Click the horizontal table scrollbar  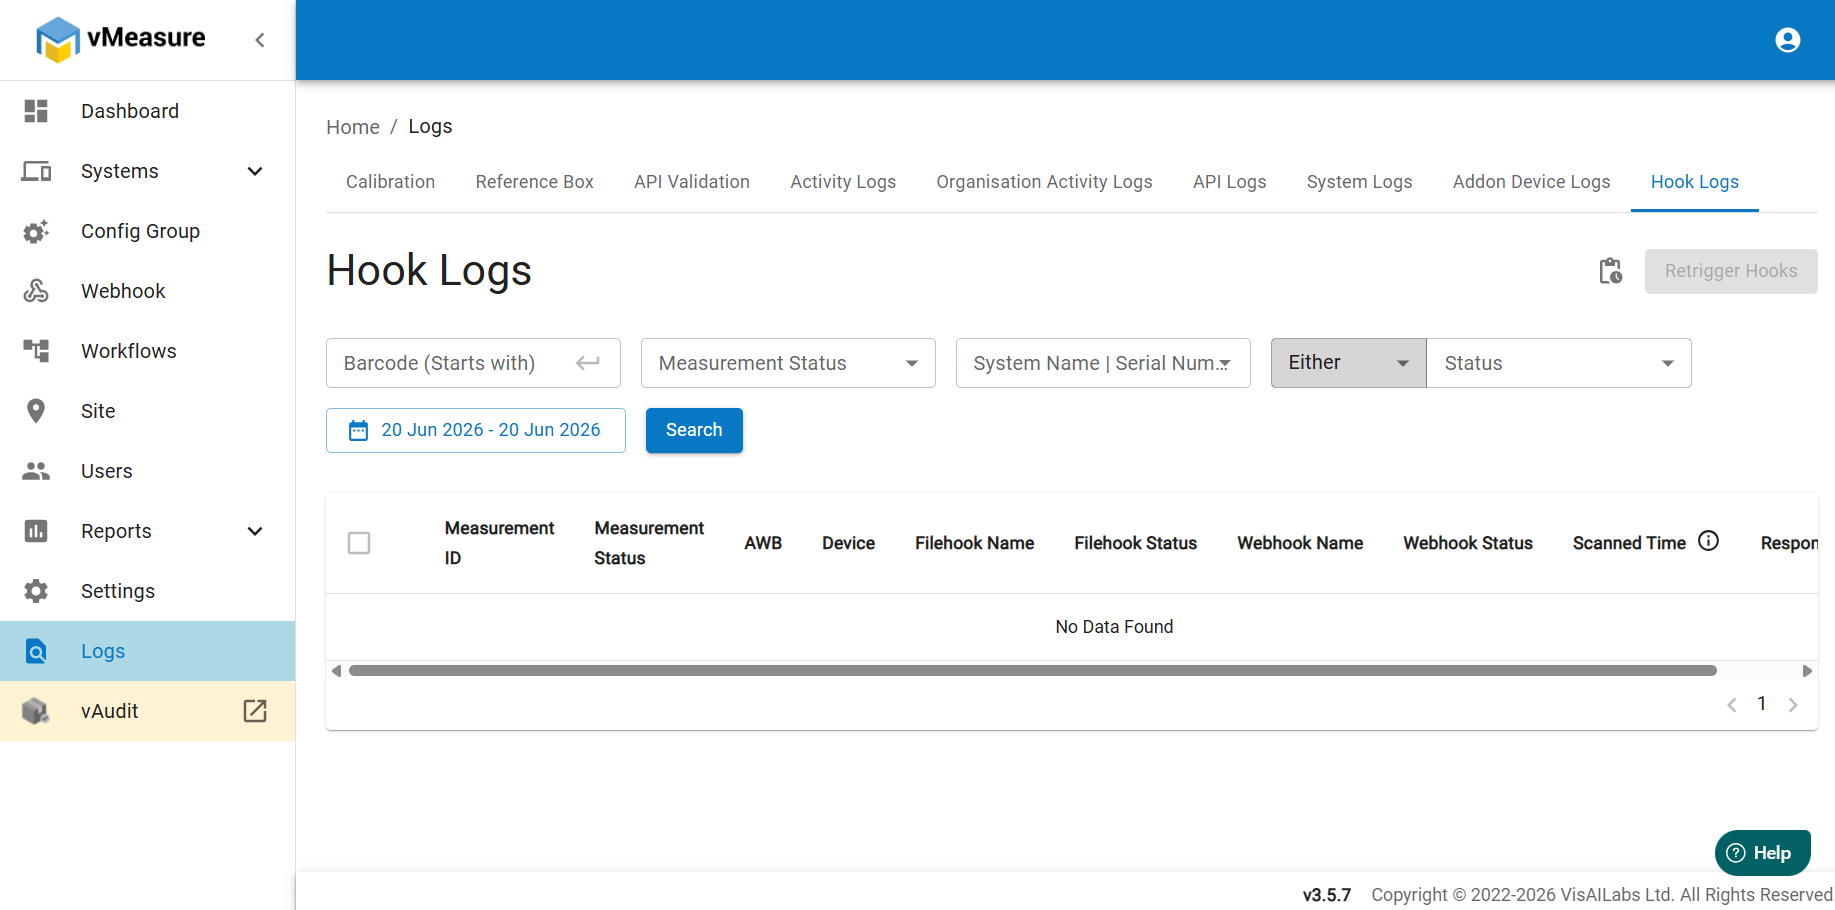(1033, 671)
